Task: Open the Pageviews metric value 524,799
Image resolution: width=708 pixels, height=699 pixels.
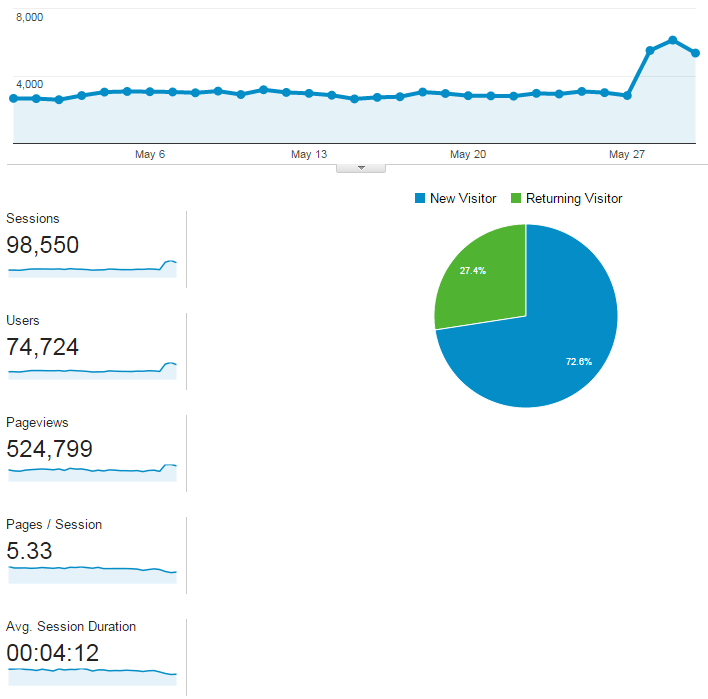Action: (x=50, y=450)
